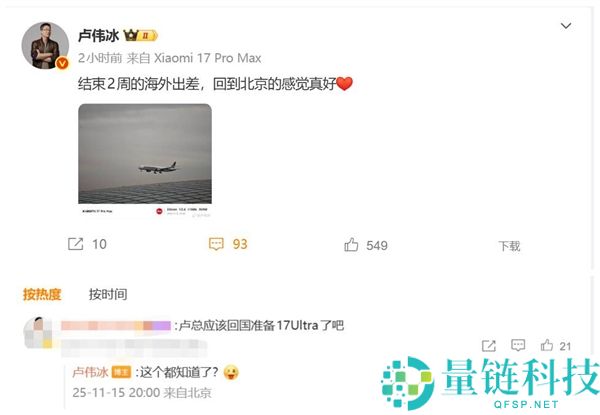This screenshot has height=415, width=600.
Task: Like the post with 549 likes
Action: click(351, 245)
